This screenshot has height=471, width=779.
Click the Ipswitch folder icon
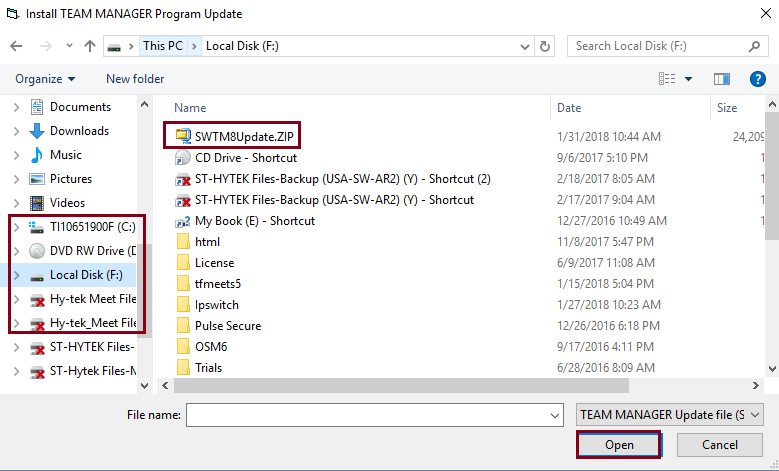183,305
